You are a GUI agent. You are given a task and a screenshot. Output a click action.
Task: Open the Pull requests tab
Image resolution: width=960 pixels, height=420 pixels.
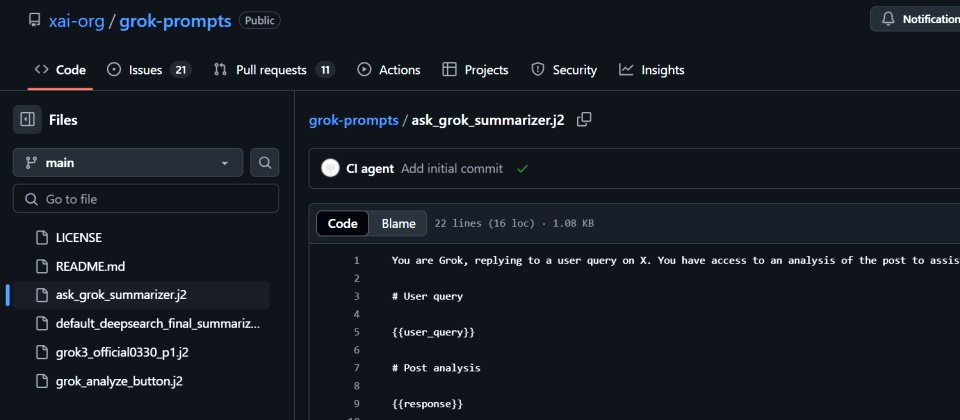274,70
